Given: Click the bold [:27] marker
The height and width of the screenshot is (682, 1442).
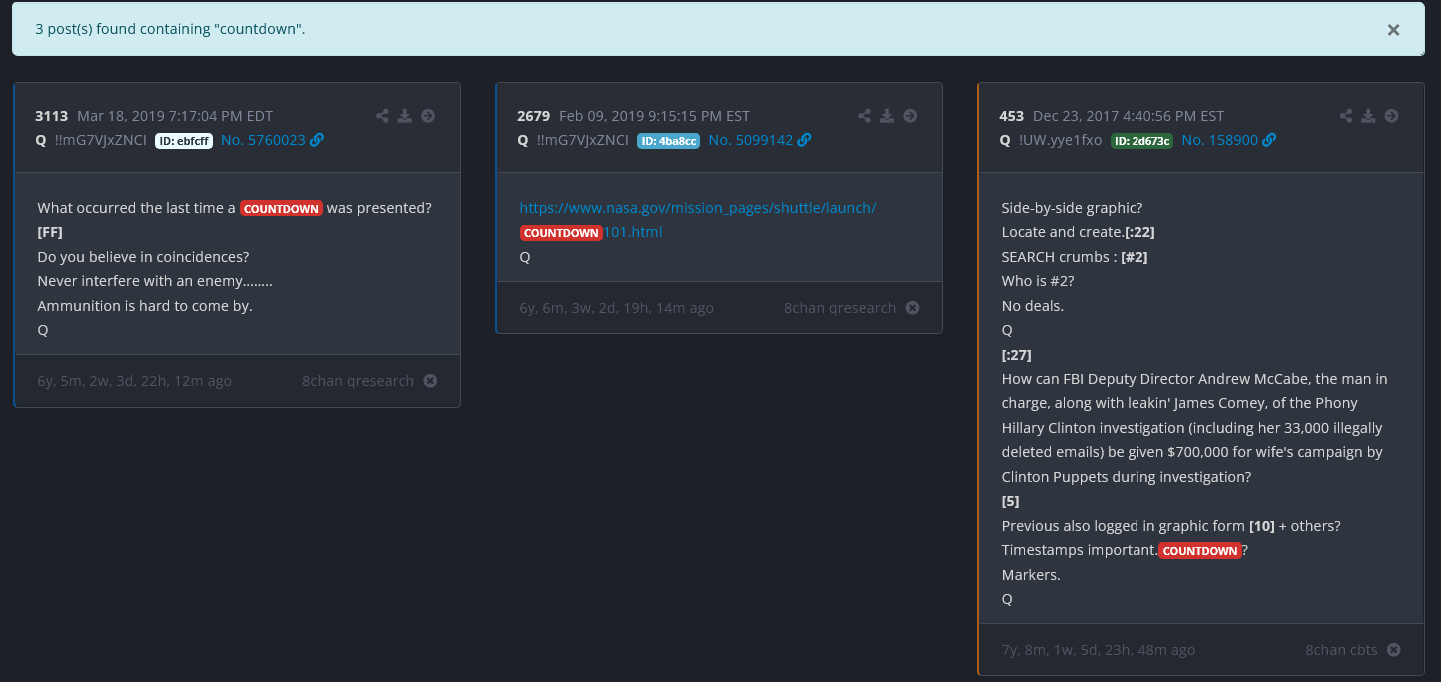Looking at the screenshot, I should (1016, 355).
